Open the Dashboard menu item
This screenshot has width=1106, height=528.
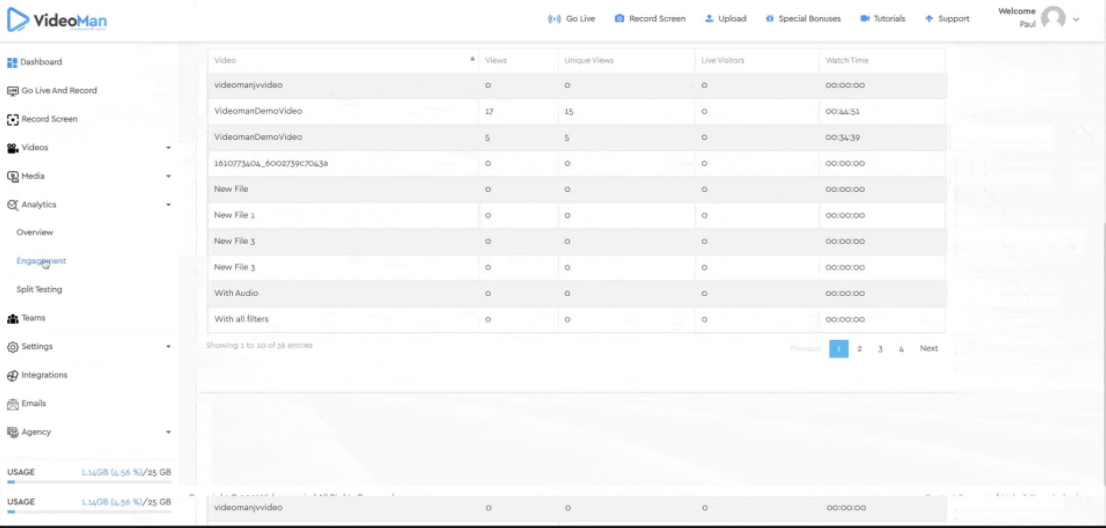[x=41, y=62]
